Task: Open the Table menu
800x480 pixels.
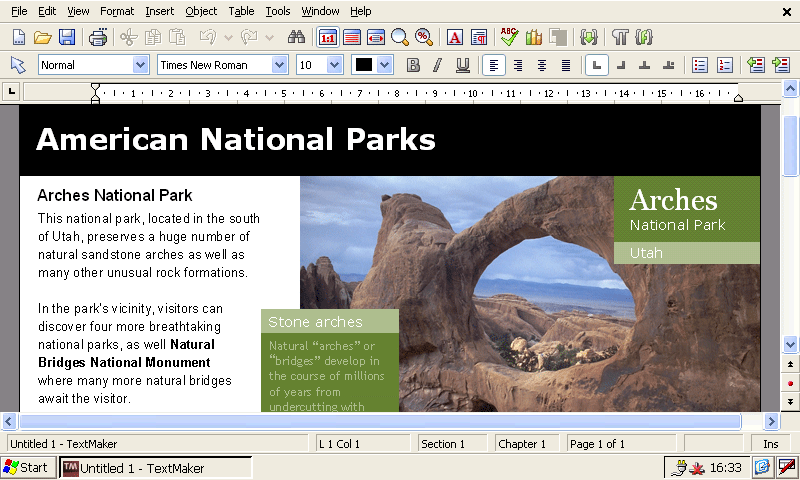Action: click(x=241, y=11)
